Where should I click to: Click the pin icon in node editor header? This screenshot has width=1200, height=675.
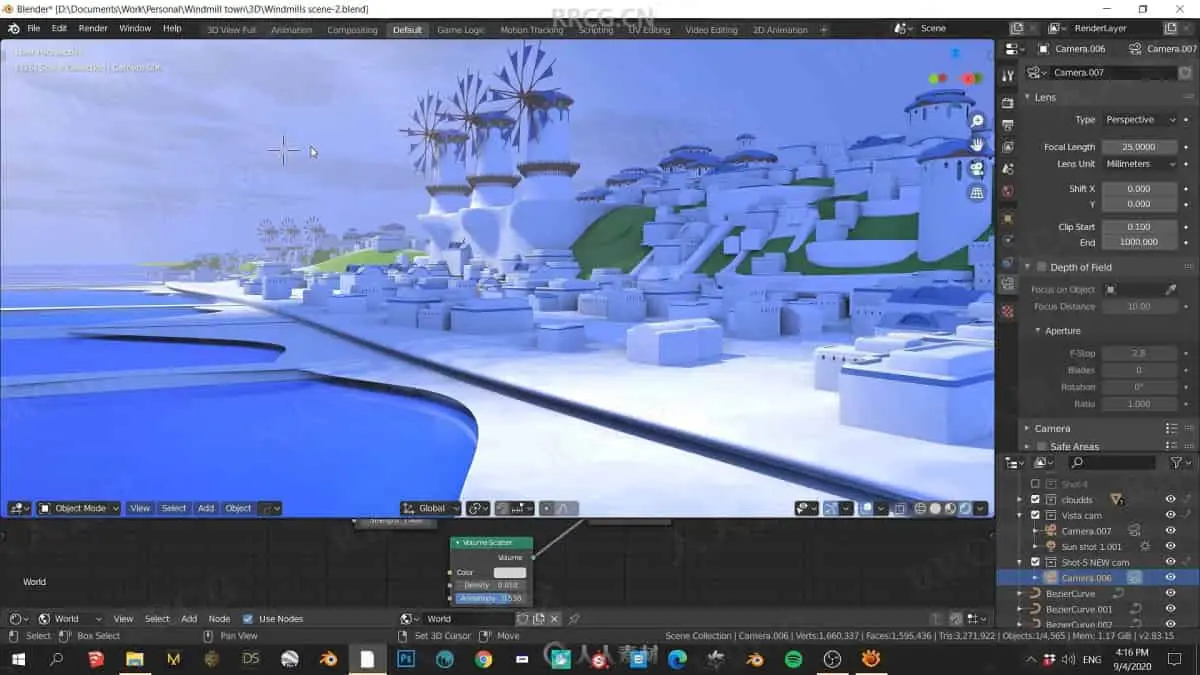click(x=574, y=619)
